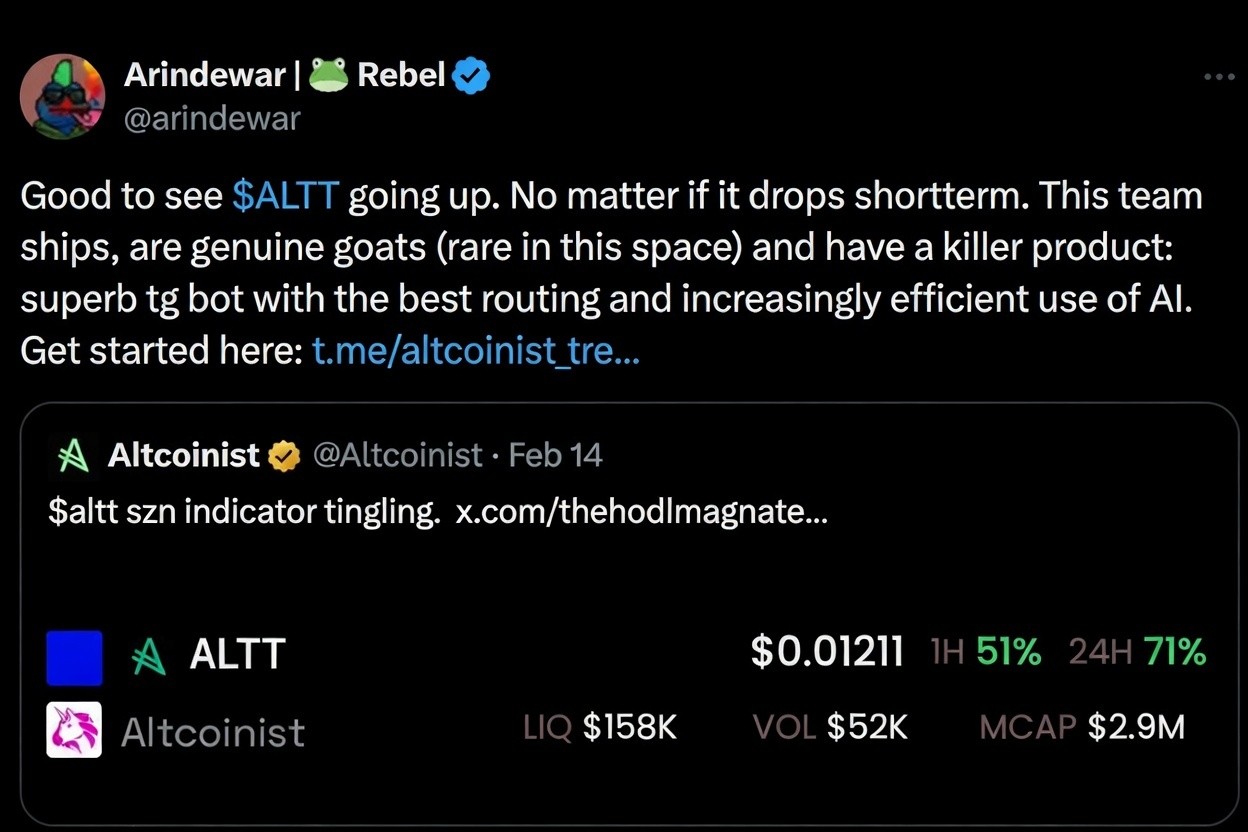Open the more options menu on the tweet
The image size is (1248, 832).
click(1218, 75)
